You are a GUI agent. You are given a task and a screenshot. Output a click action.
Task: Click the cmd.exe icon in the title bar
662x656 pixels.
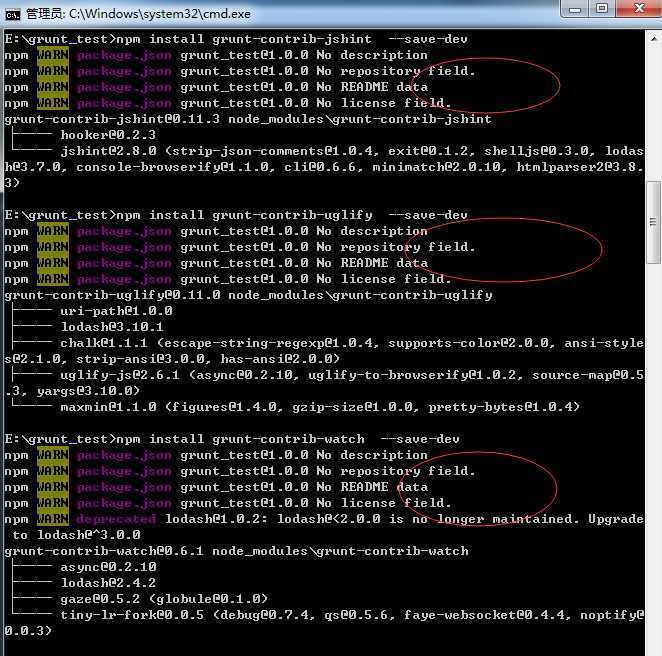tap(13, 15)
